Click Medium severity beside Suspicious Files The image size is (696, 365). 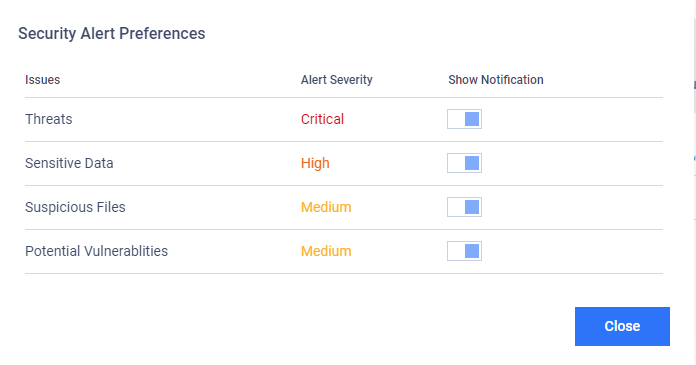[326, 207]
